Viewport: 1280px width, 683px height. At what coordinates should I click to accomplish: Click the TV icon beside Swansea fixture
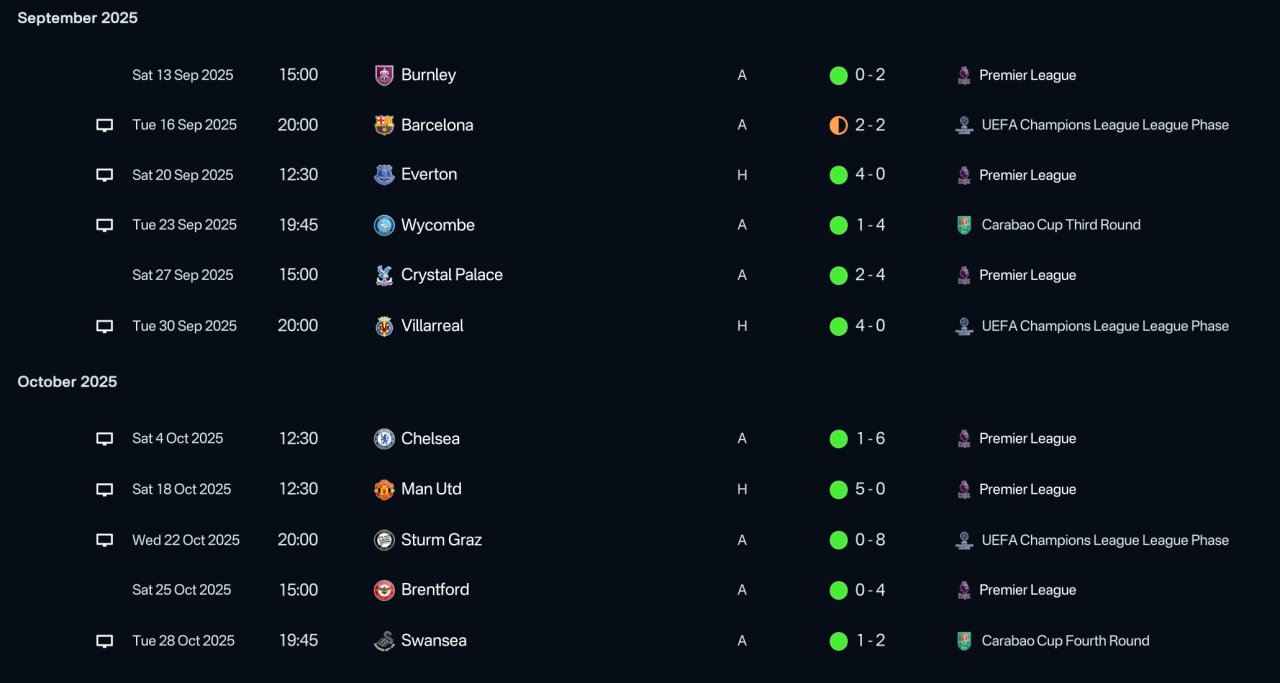coord(105,641)
